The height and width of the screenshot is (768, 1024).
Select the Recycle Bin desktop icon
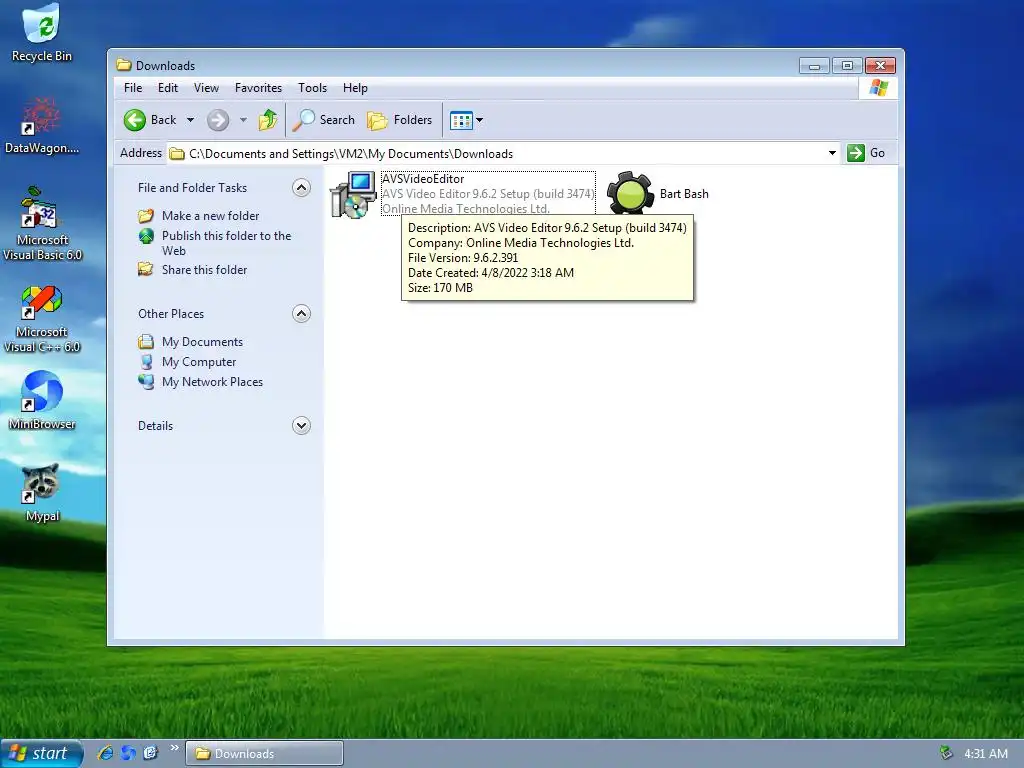click(41, 33)
